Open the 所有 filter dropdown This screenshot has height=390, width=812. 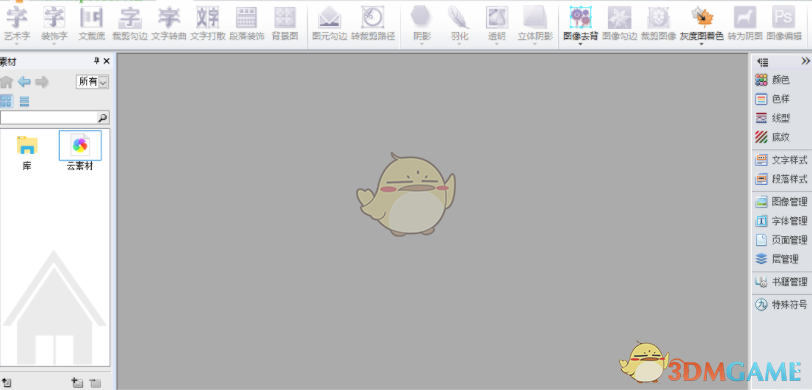(x=93, y=82)
